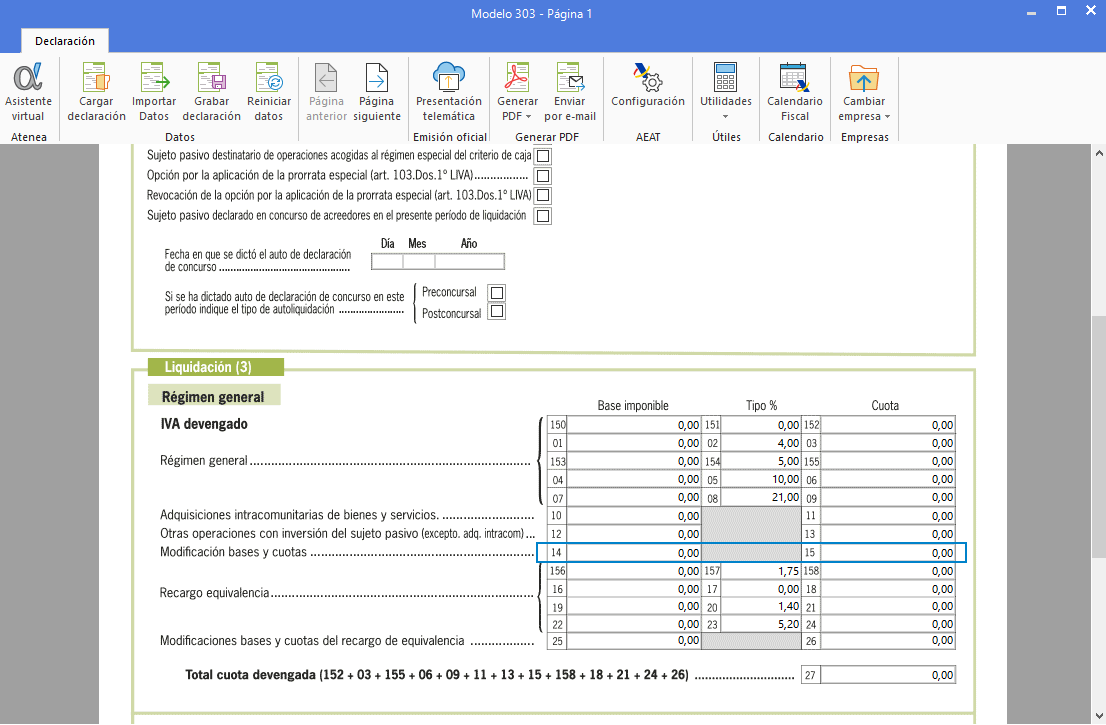The width and height of the screenshot is (1106, 725).
Task: Click the 'IVA devengado' heading
Action: click(x=205, y=424)
